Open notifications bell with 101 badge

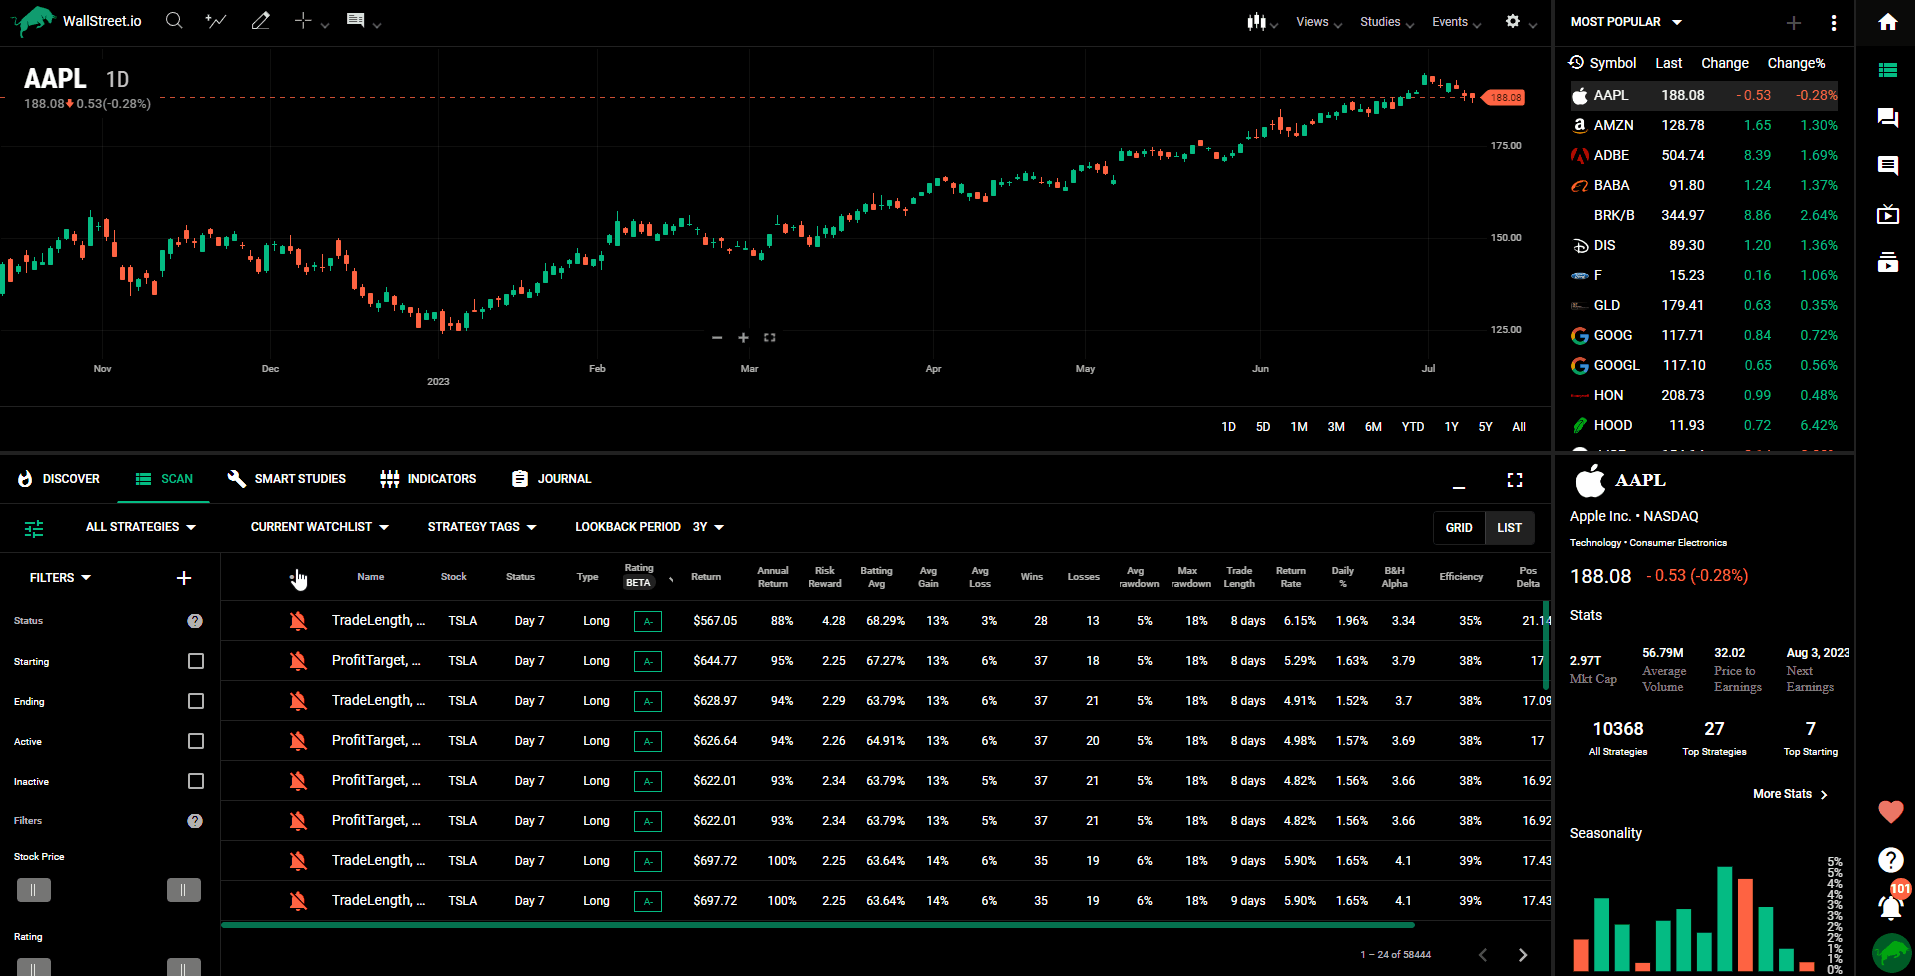1890,906
